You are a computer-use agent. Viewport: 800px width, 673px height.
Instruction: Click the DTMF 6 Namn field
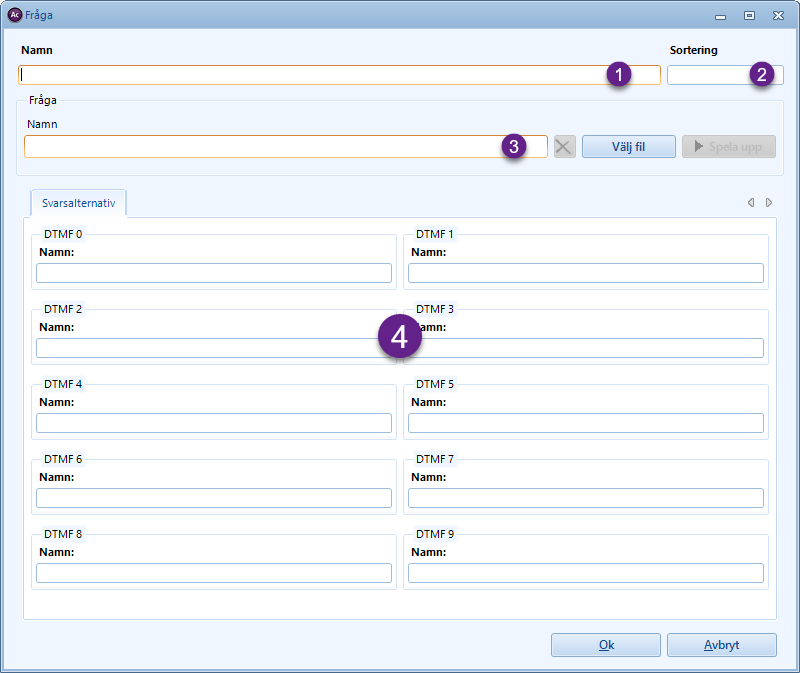214,498
